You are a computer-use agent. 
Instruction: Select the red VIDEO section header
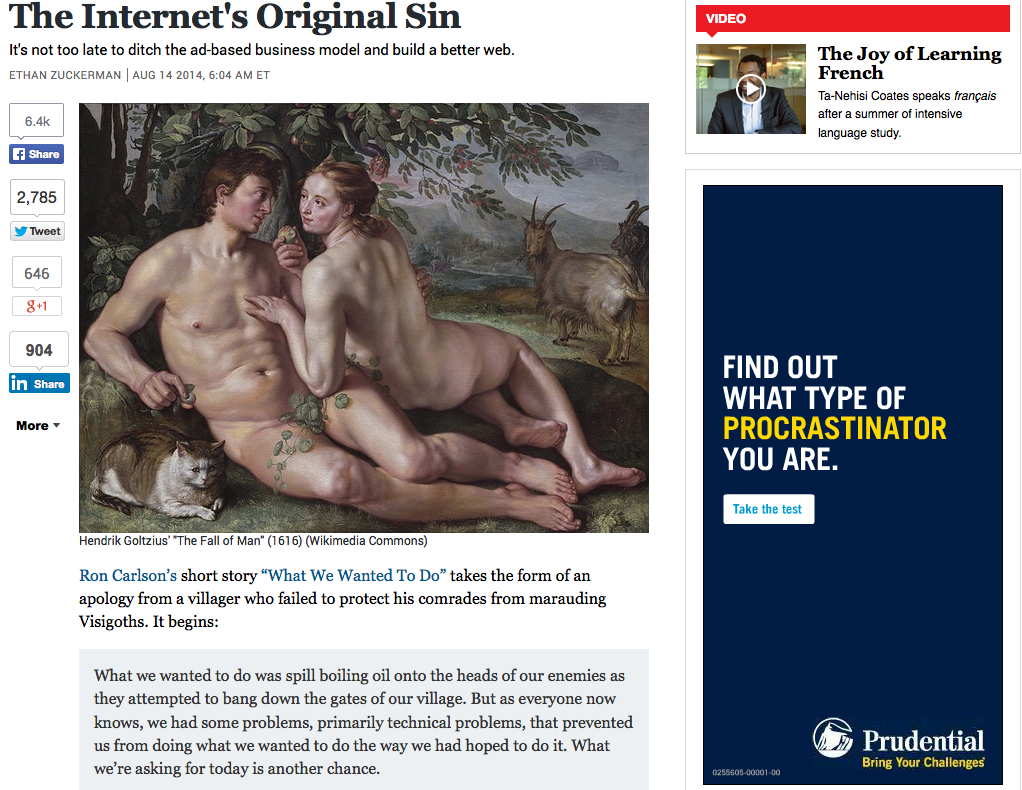(x=853, y=18)
